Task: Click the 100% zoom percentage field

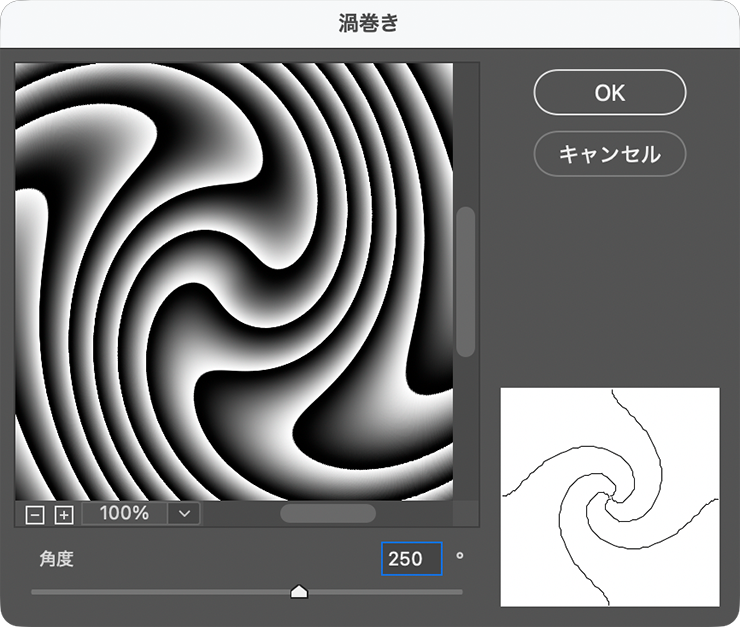Action: pyautogui.click(x=125, y=513)
